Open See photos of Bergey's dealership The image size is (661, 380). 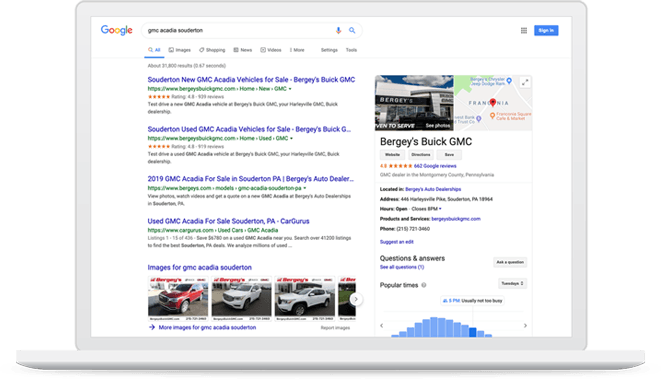coord(438,126)
